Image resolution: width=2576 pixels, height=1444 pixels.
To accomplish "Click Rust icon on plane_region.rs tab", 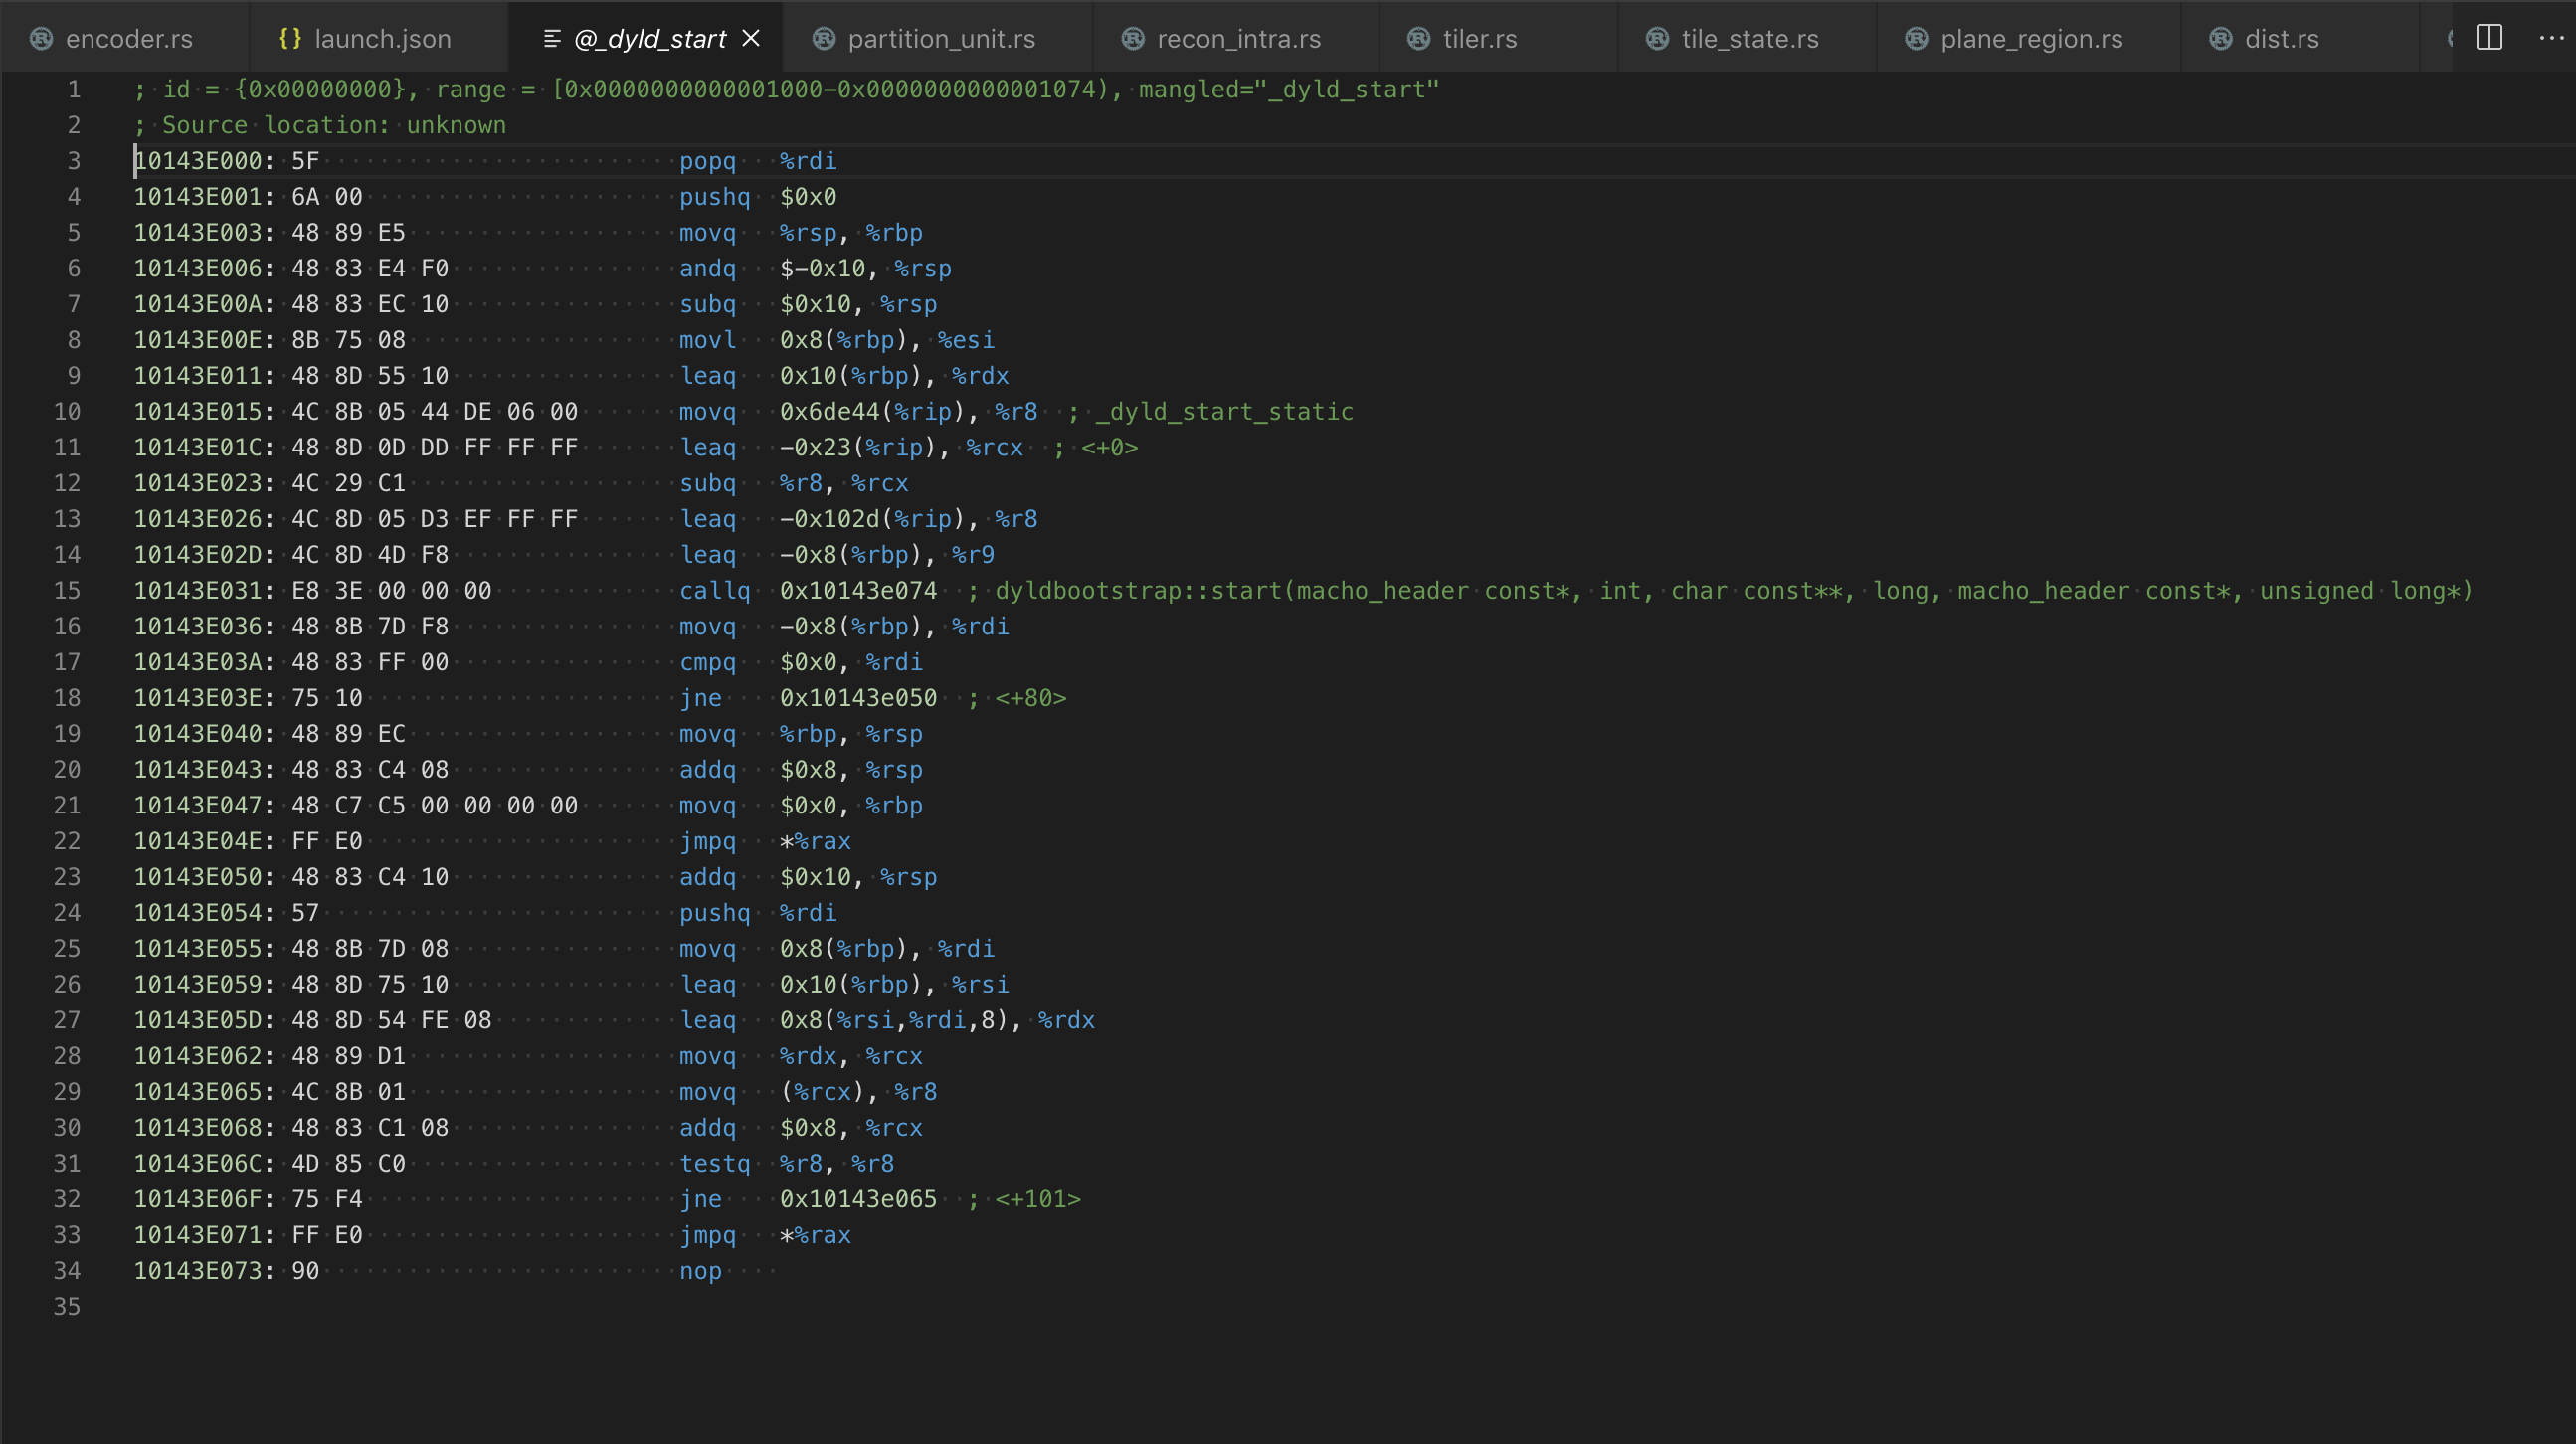I will click(1916, 38).
